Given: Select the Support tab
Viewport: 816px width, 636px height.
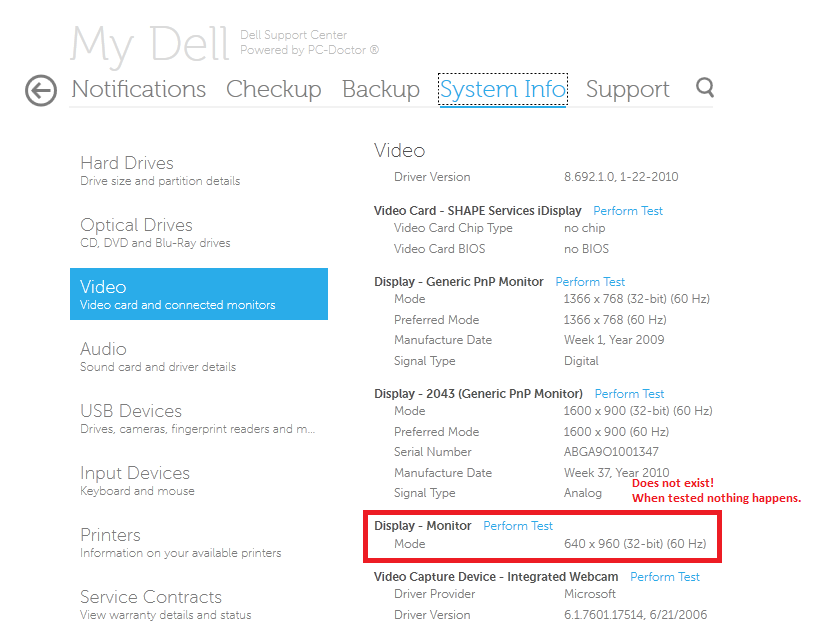Looking at the screenshot, I should (x=627, y=89).
